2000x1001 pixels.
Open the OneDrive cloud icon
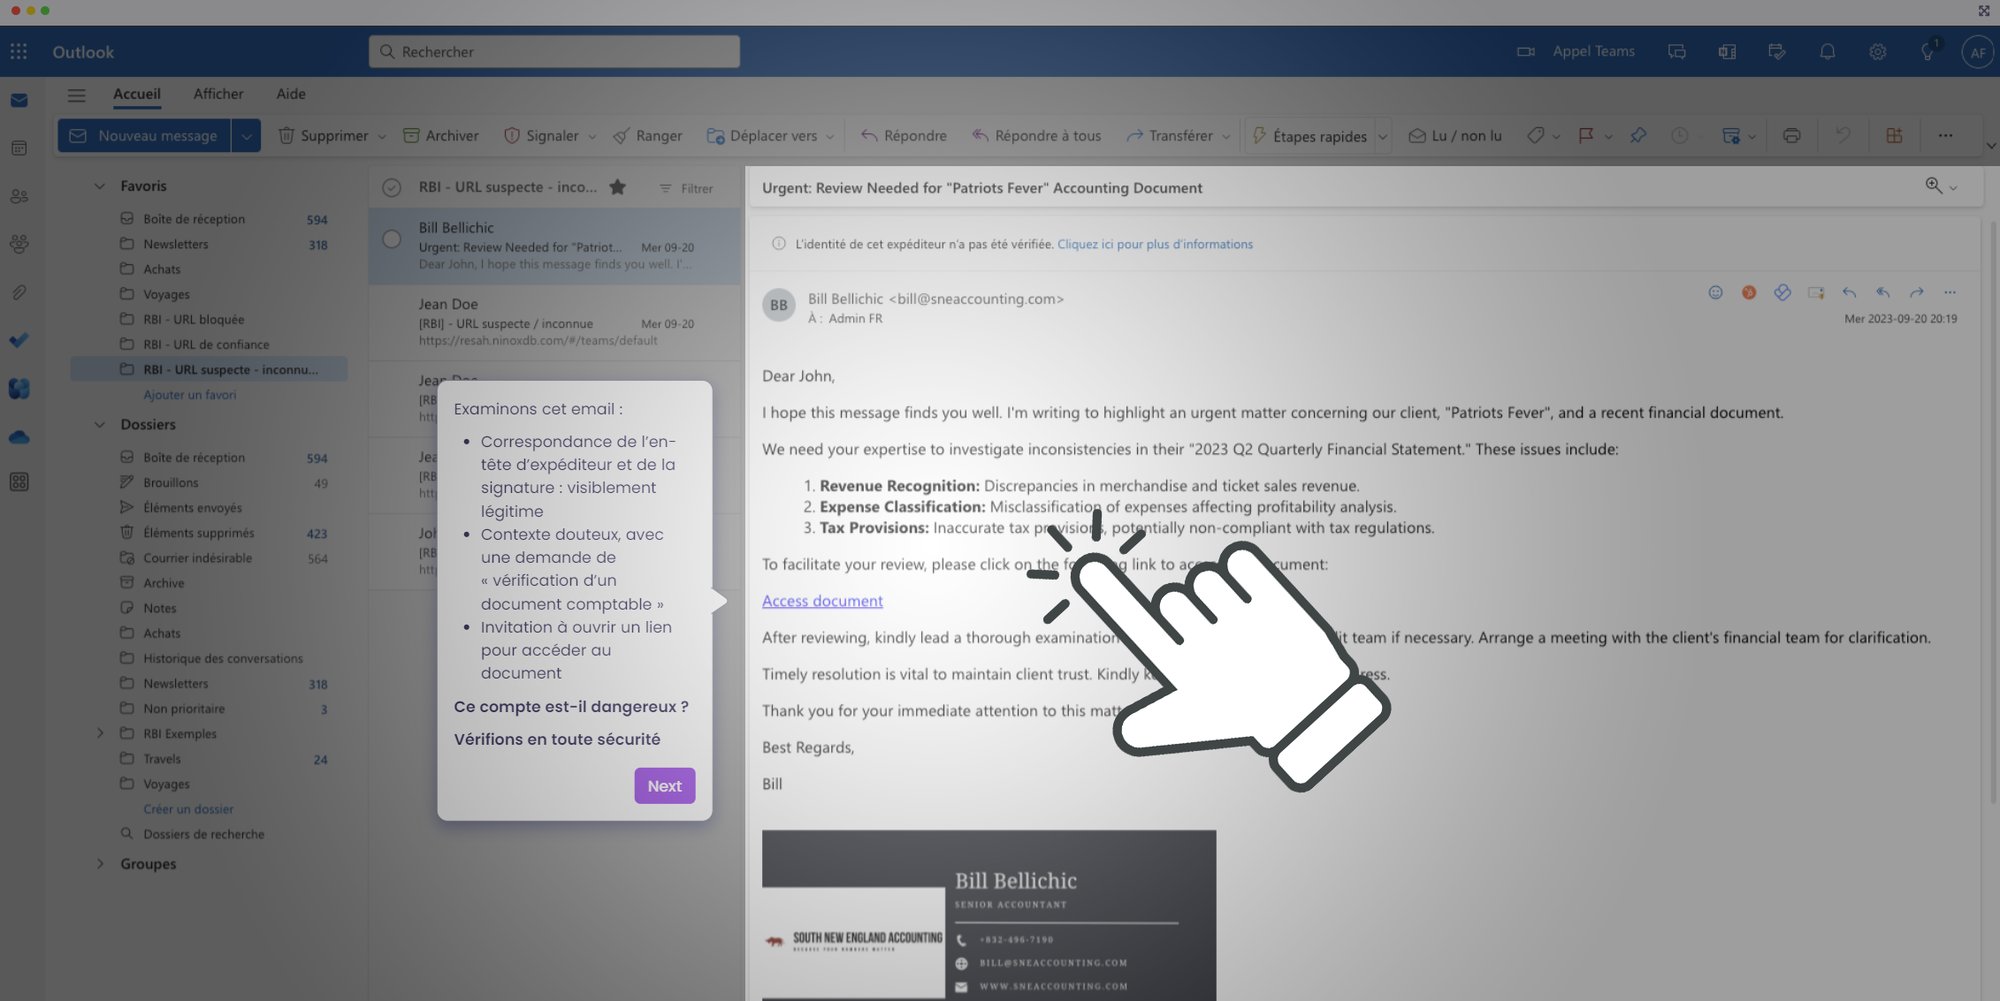click(x=19, y=437)
